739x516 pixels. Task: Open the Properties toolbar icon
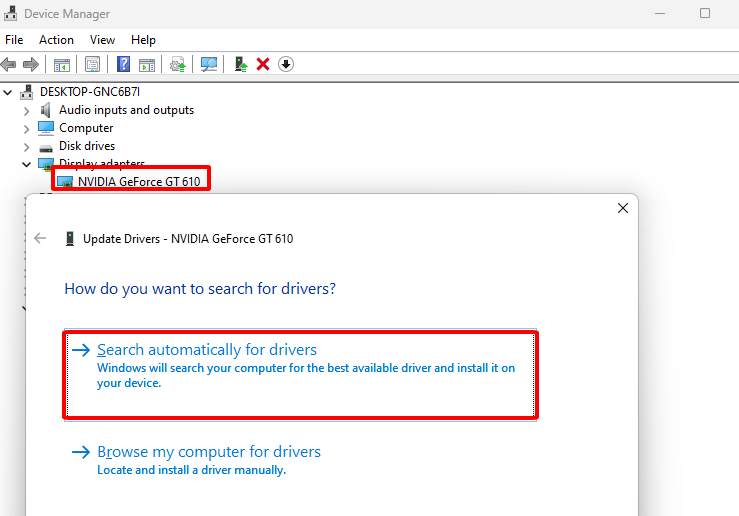[92, 64]
